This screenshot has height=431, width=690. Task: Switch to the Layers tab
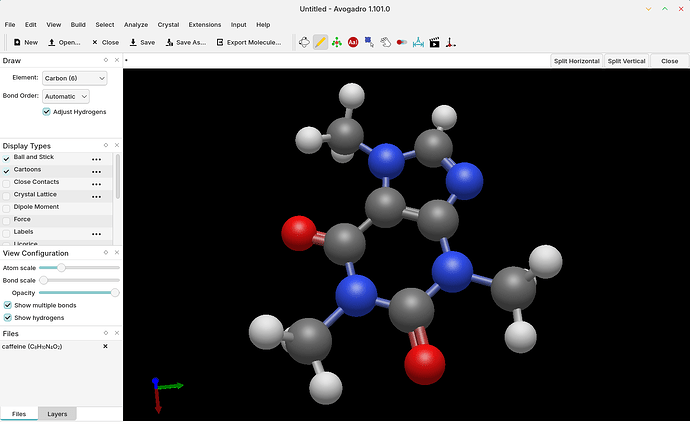pyautogui.click(x=57, y=413)
